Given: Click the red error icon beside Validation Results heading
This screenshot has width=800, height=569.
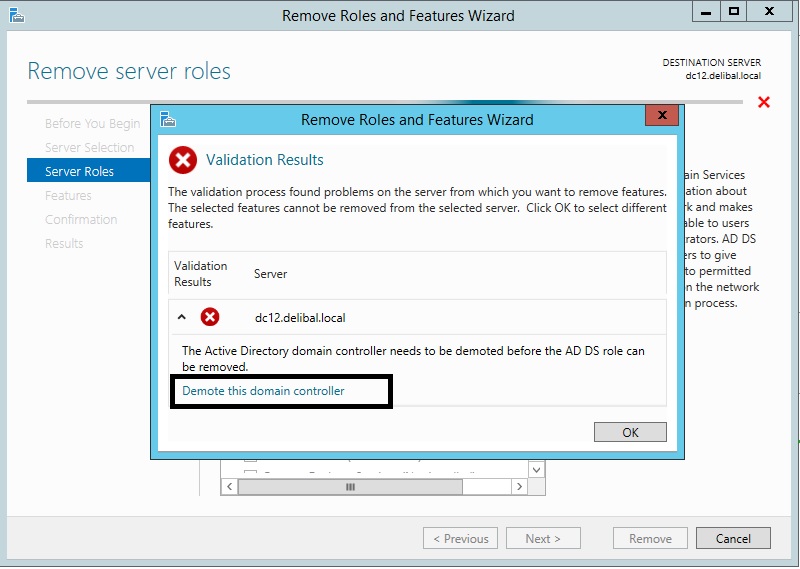Looking at the screenshot, I should (x=183, y=160).
